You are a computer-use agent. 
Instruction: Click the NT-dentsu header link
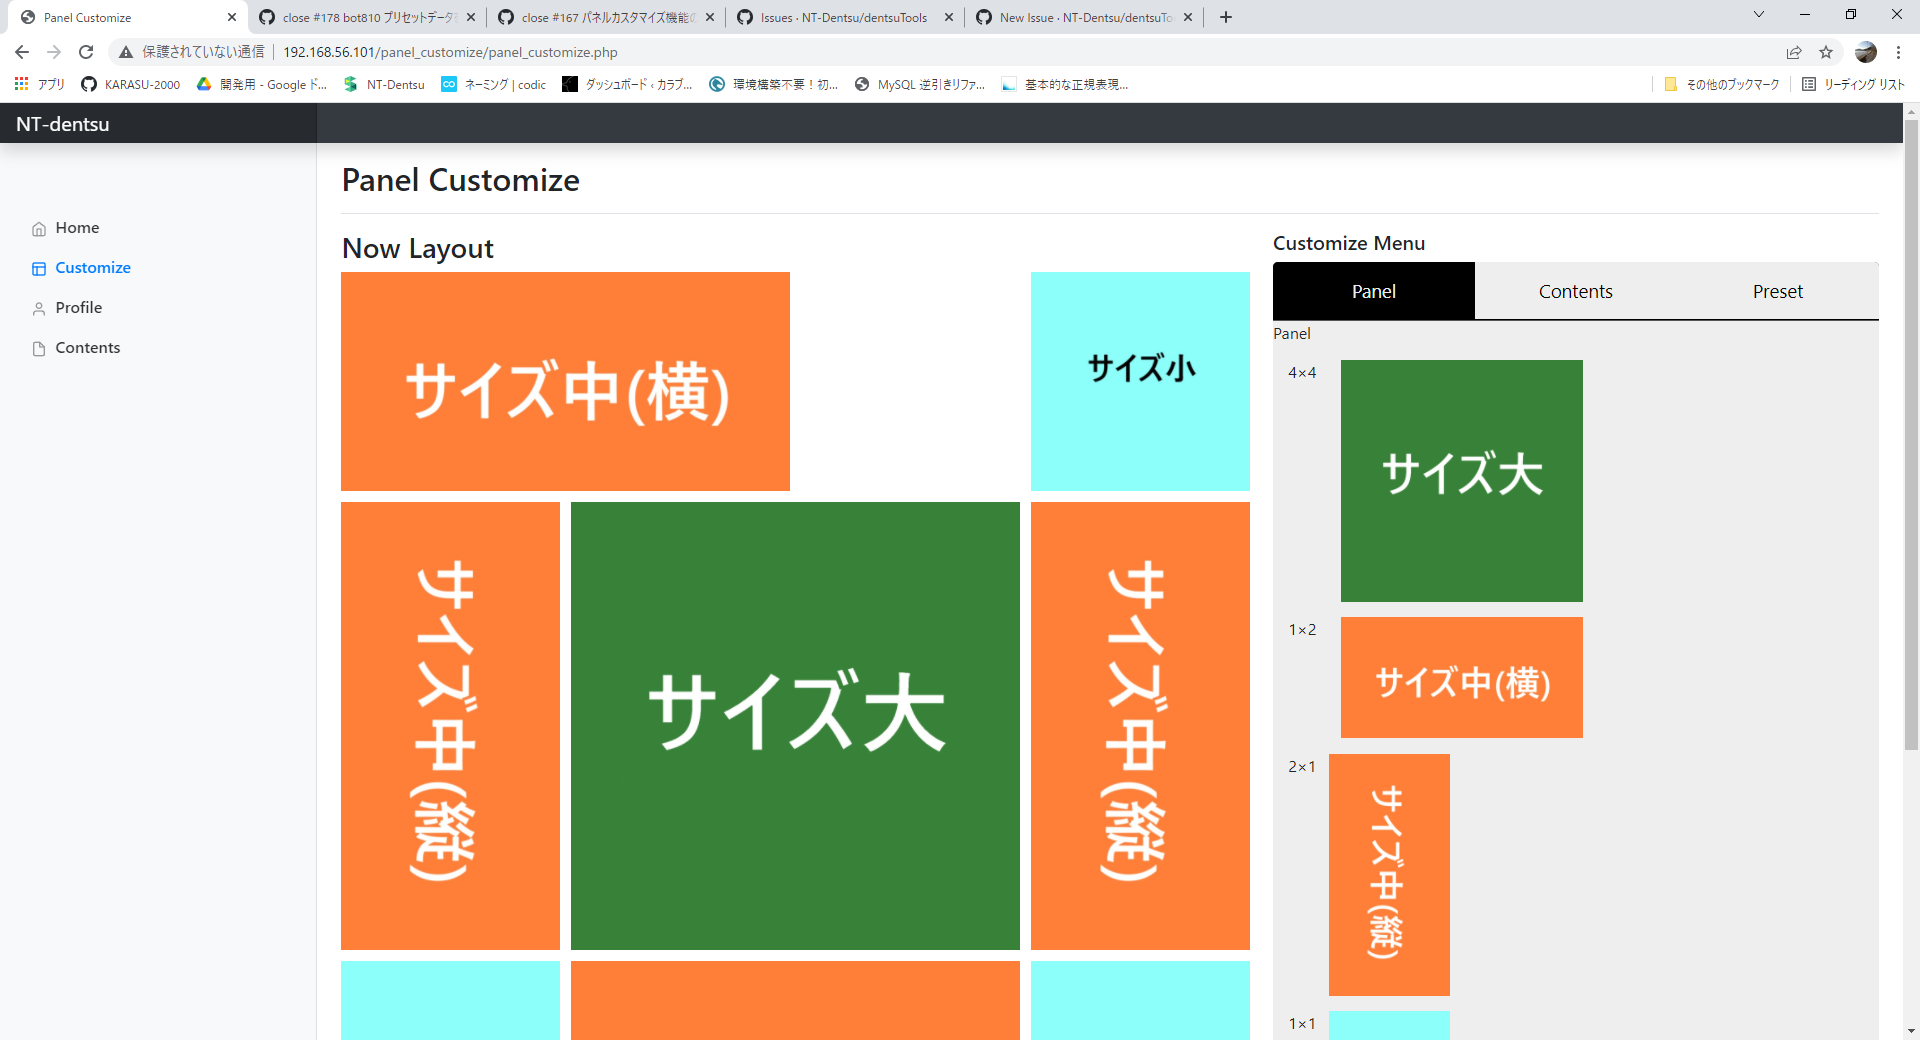click(x=61, y=123)
